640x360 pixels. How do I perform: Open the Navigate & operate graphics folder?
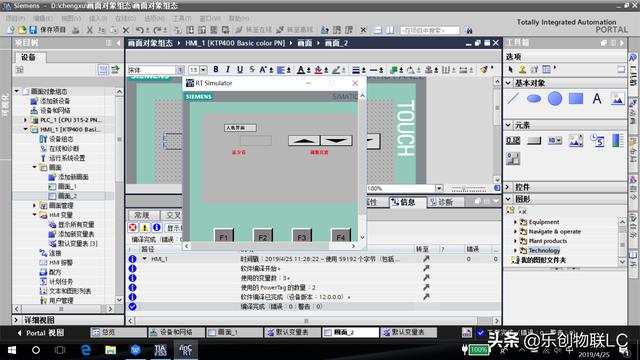[x=554, y=231]
